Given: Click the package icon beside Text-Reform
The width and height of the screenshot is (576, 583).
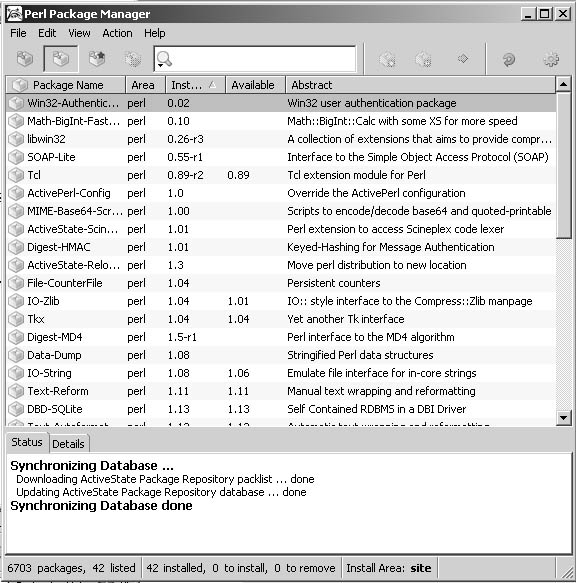Looking at the screenshot, I should [x=16, y=391].
